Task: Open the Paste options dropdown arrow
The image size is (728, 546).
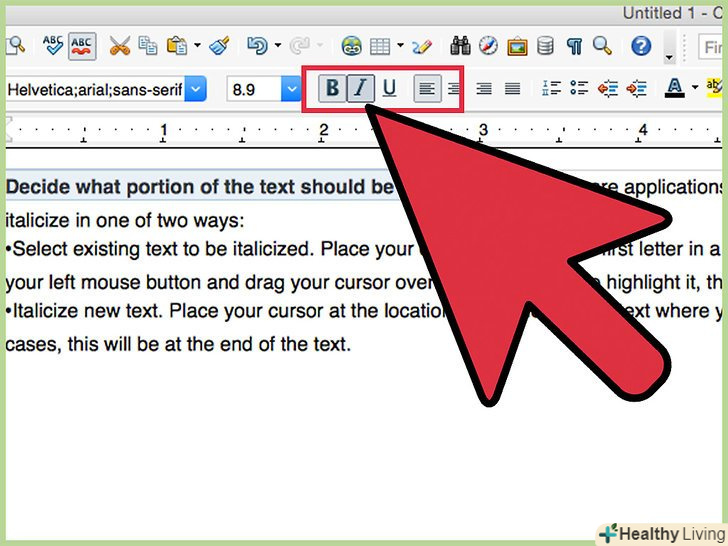Action: coord(197,46)
